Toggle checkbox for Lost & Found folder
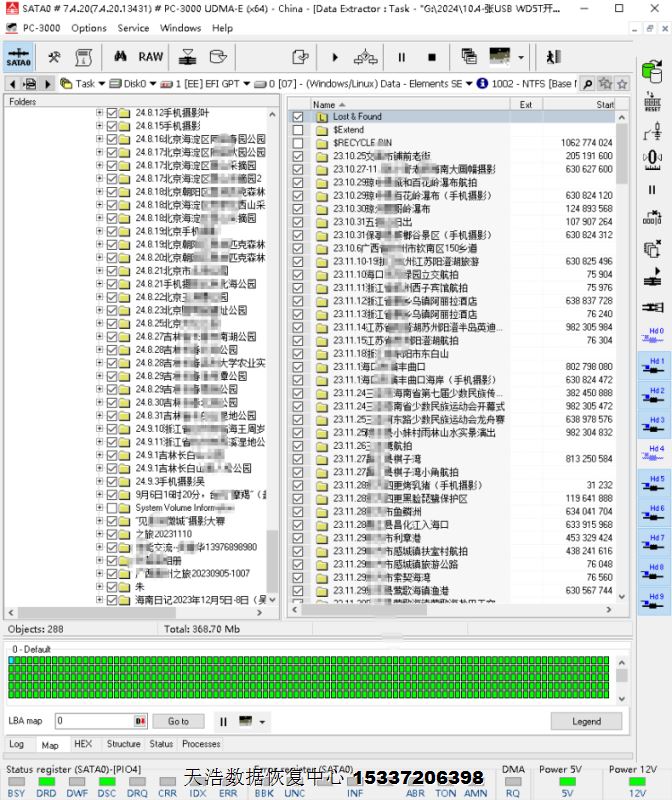 pos(298,117)
